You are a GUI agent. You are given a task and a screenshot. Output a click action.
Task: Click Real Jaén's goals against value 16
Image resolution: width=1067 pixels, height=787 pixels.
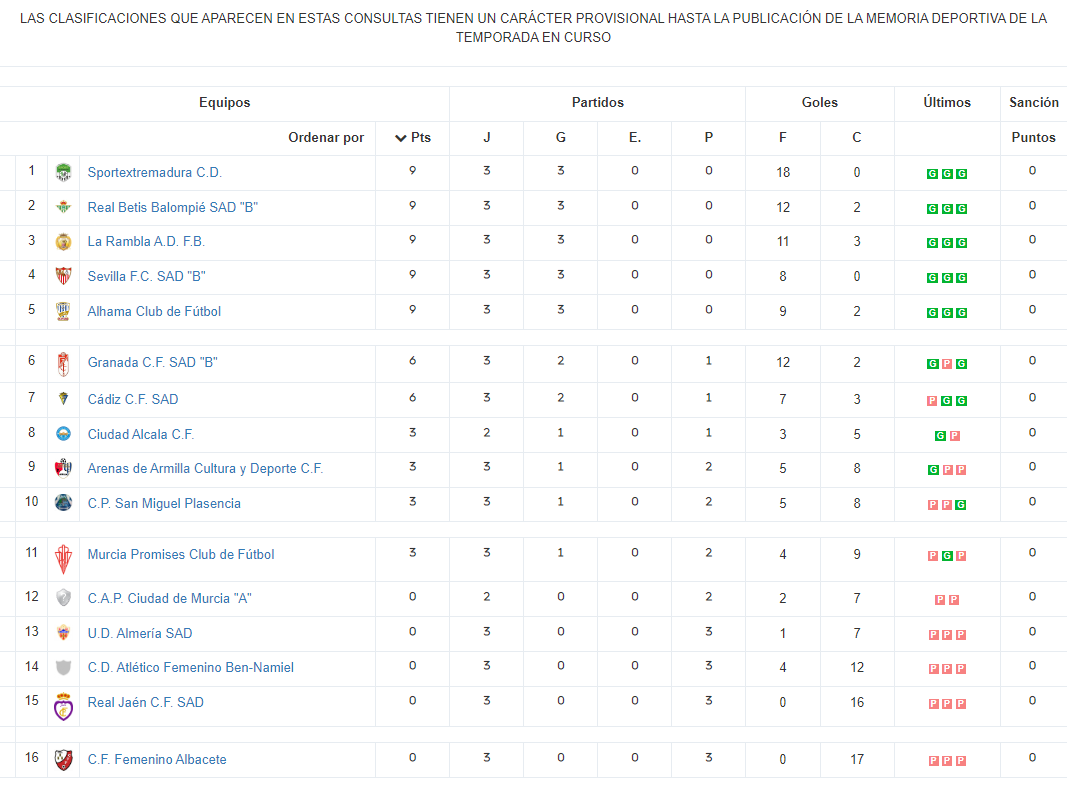click(857, 703)
